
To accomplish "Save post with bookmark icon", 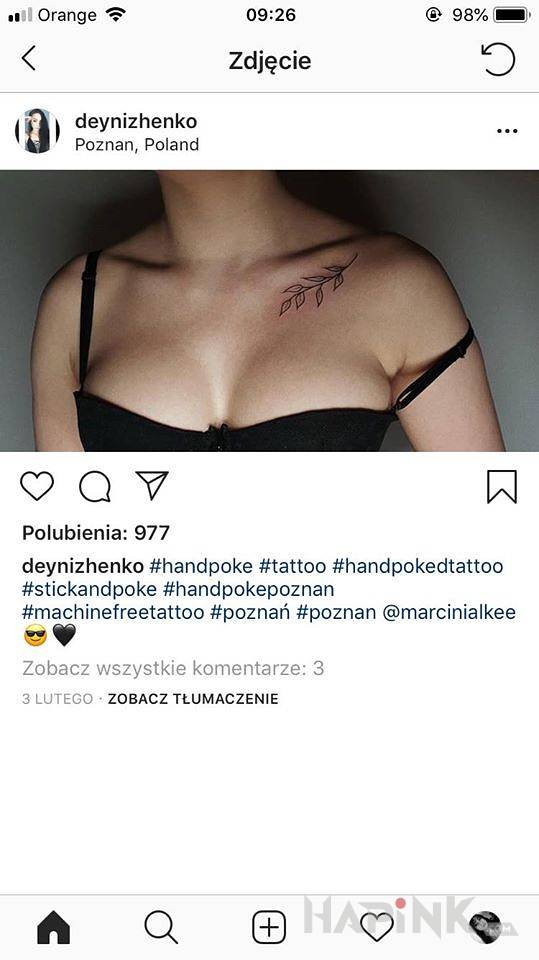I will click(x=502, y=487).
